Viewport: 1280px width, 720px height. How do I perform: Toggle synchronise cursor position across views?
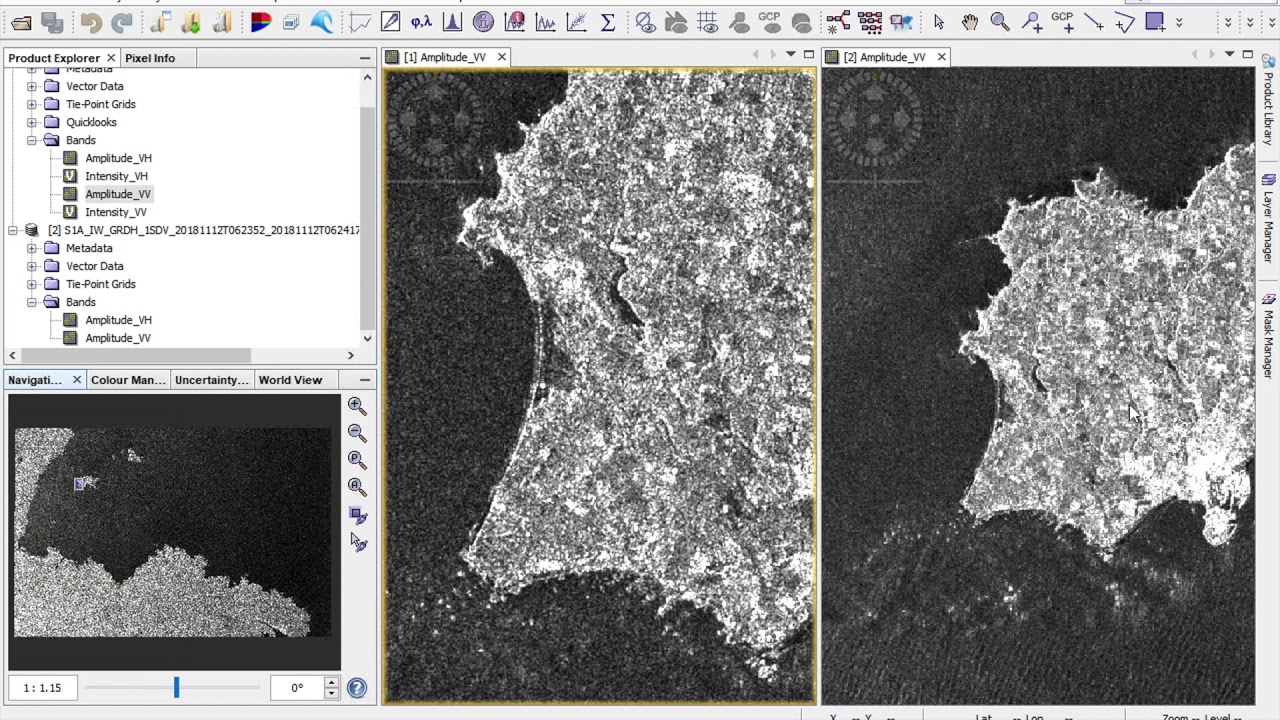[x=357, y=542]
